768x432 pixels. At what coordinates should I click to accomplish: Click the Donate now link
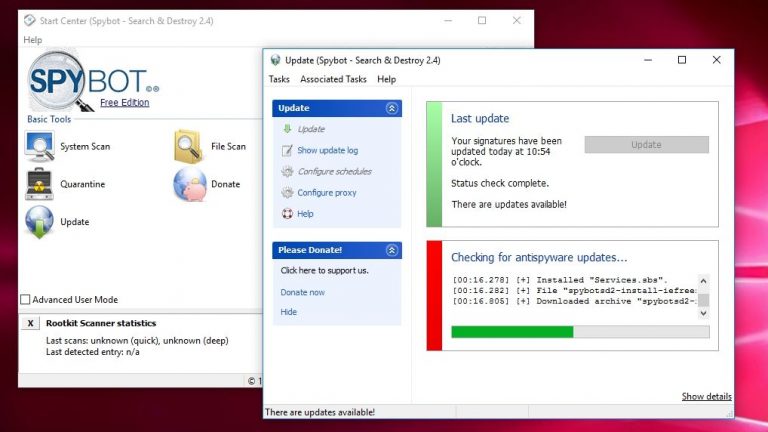pos(303,292)
